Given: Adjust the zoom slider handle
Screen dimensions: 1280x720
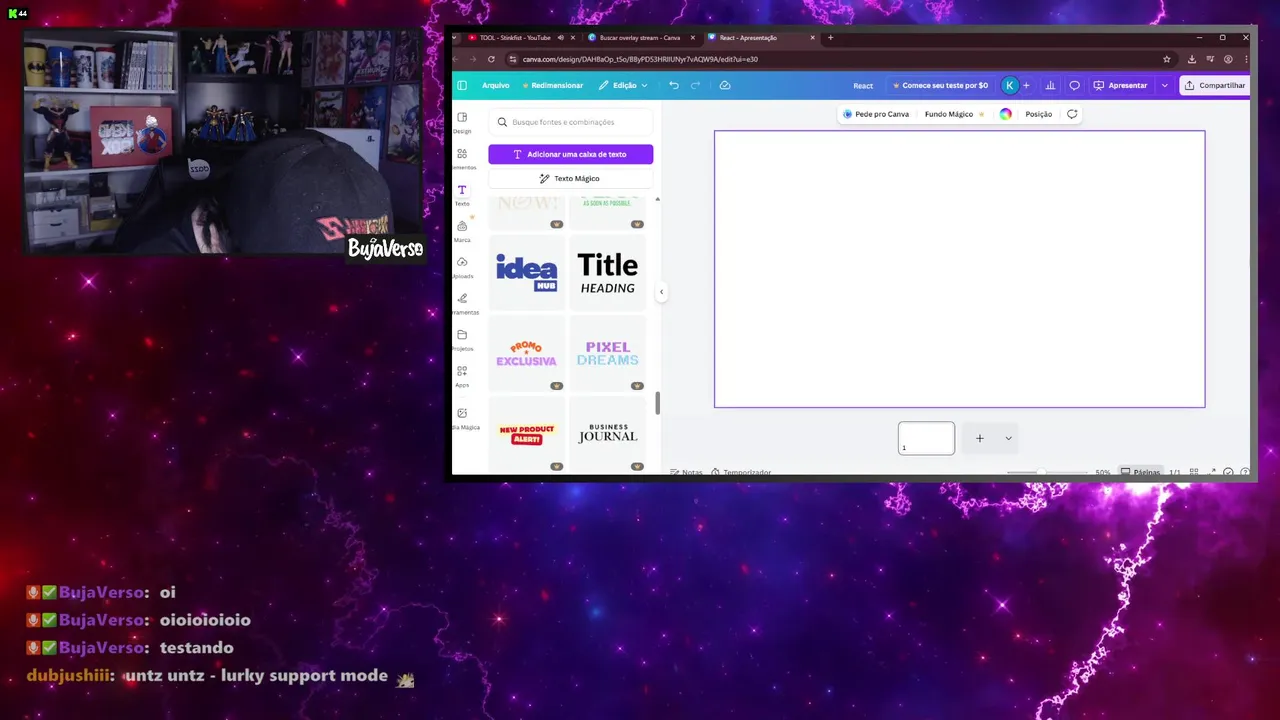Looking at the screenshot, I should coord(1041,472).
